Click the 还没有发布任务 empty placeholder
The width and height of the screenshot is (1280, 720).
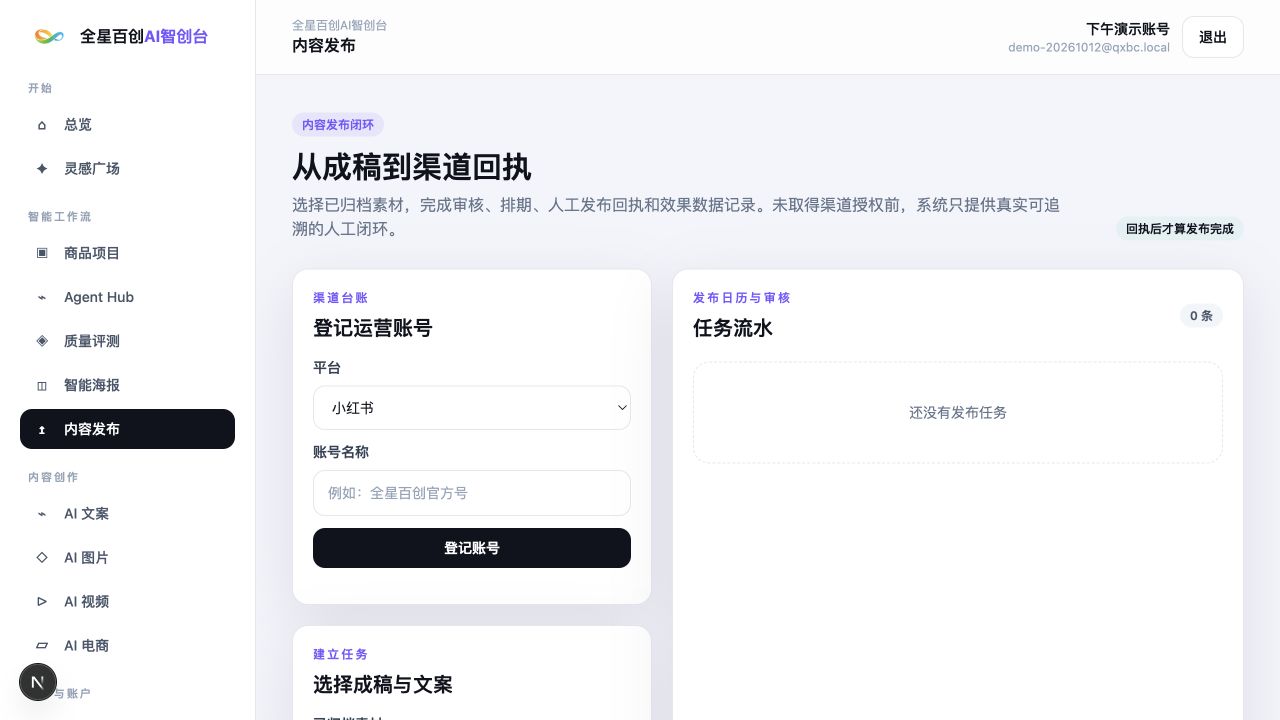click(x=958, y=412)
